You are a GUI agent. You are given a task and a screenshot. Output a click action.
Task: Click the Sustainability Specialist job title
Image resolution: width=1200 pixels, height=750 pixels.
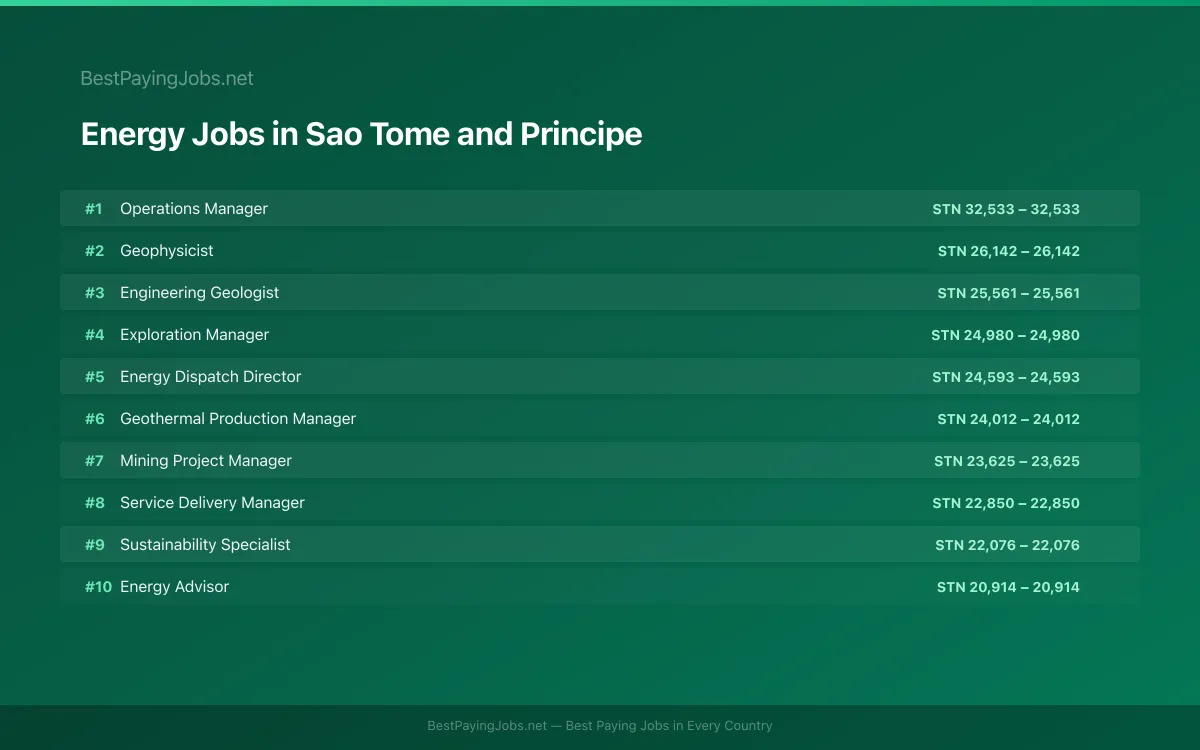point(205,544)
